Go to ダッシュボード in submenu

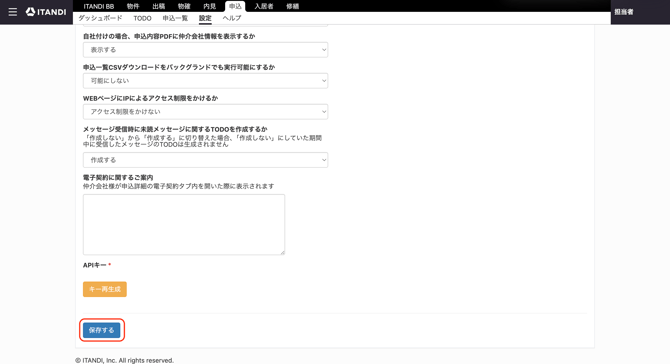[x=100, y=18]
